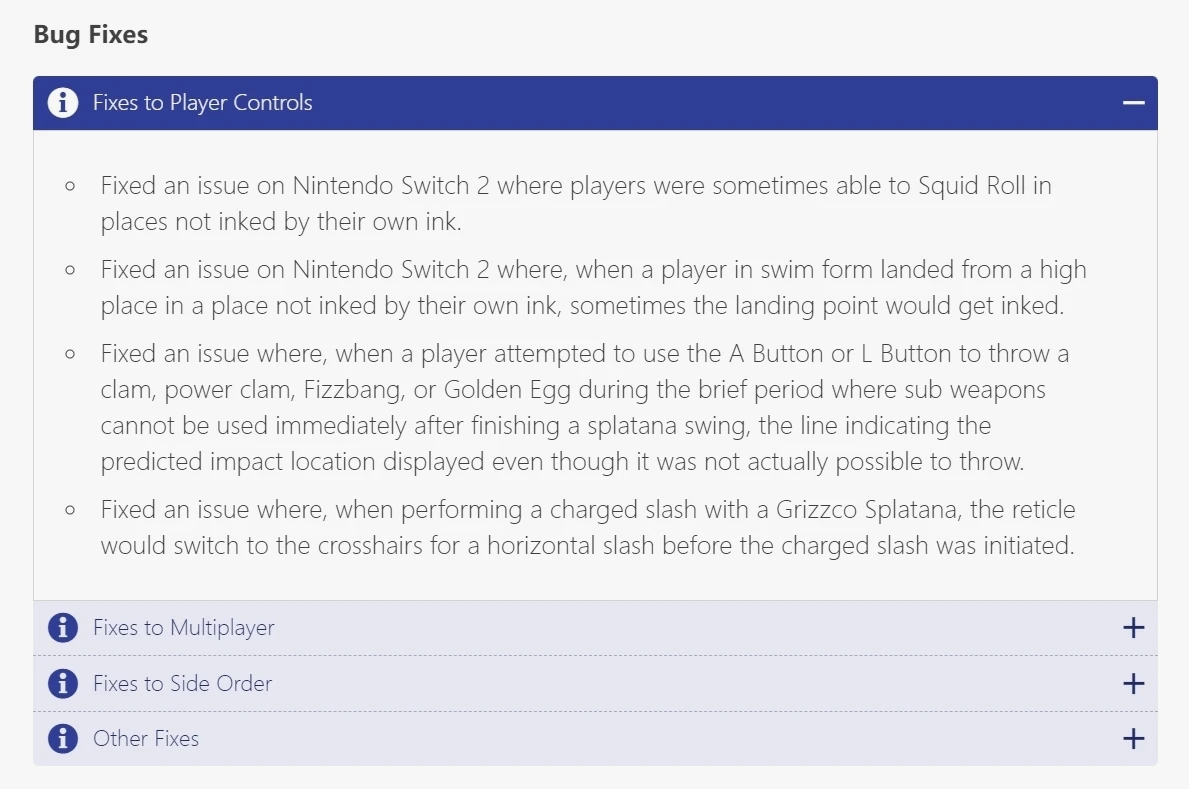The width and height of the screenshot is (1189, 789).
Task: Click info icon beside Other Fixes
Action: tap(62, 739)
